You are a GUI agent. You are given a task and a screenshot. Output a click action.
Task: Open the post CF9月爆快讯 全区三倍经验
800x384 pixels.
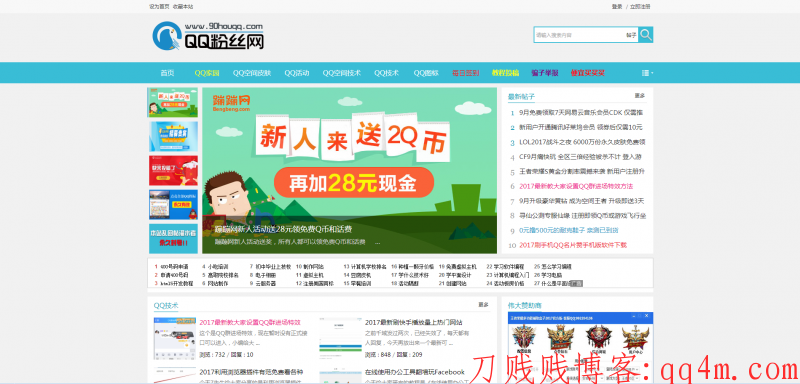(x=580, y=157)
